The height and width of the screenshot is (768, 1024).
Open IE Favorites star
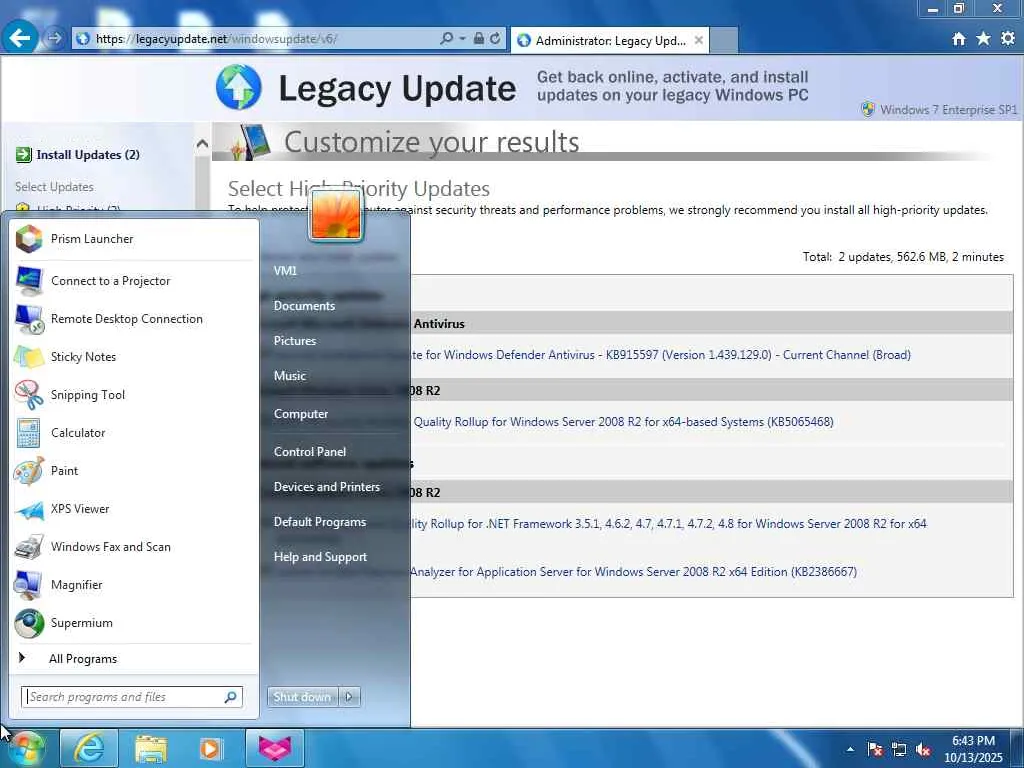tap(984, 39)
